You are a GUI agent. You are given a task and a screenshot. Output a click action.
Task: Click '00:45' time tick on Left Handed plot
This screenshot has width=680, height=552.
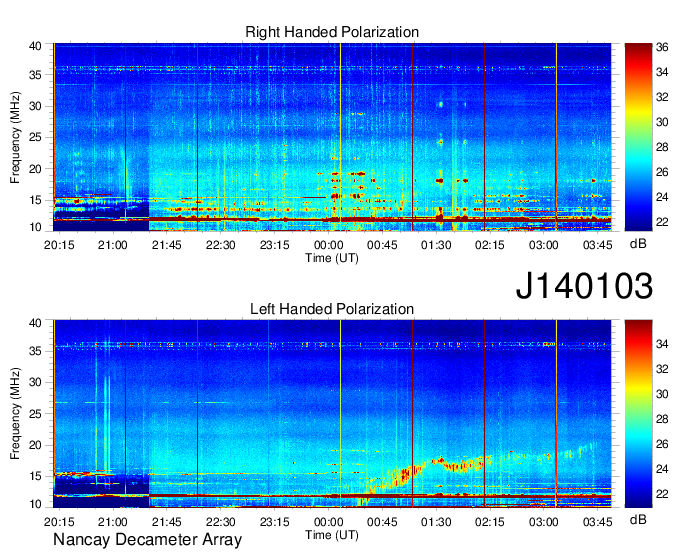tap(382, 522)
